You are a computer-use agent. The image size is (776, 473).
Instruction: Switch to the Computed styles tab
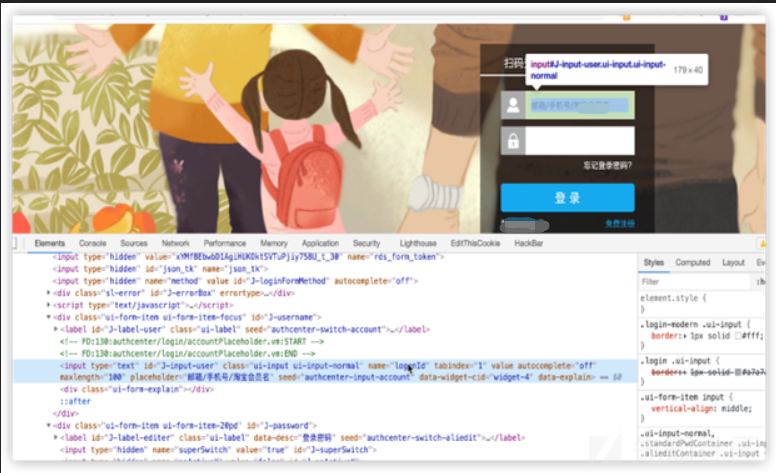[692, 263]
